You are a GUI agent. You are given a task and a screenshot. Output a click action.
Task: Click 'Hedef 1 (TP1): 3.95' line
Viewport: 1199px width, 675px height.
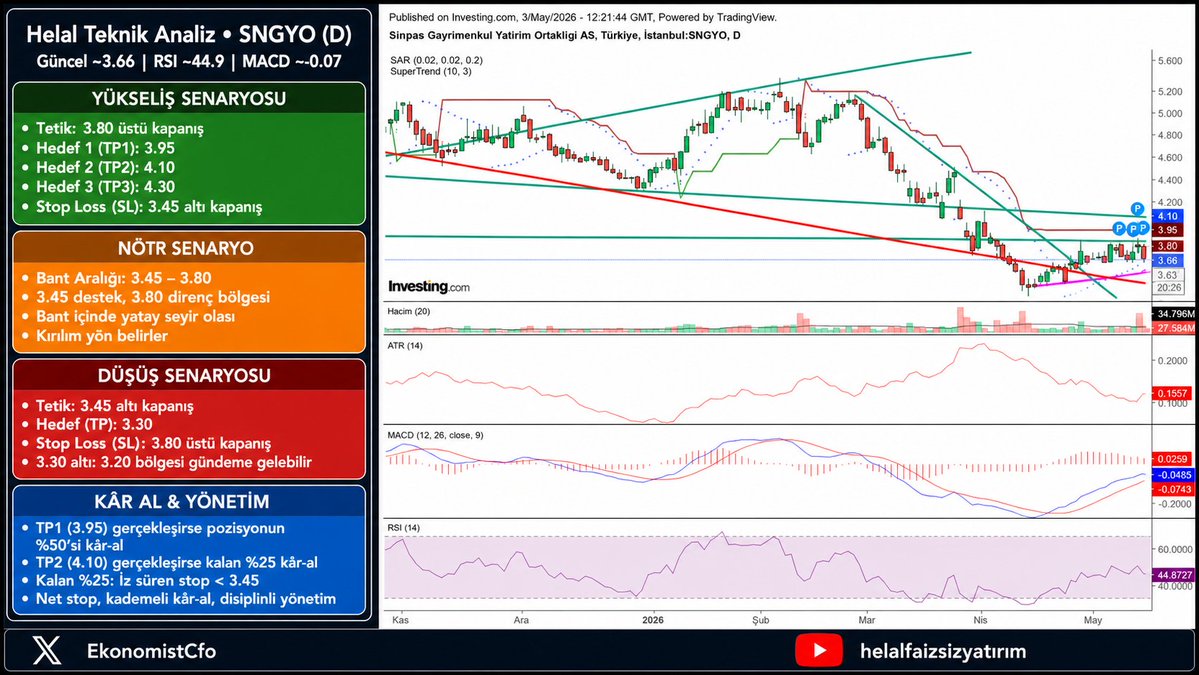(x=105, y=148)
